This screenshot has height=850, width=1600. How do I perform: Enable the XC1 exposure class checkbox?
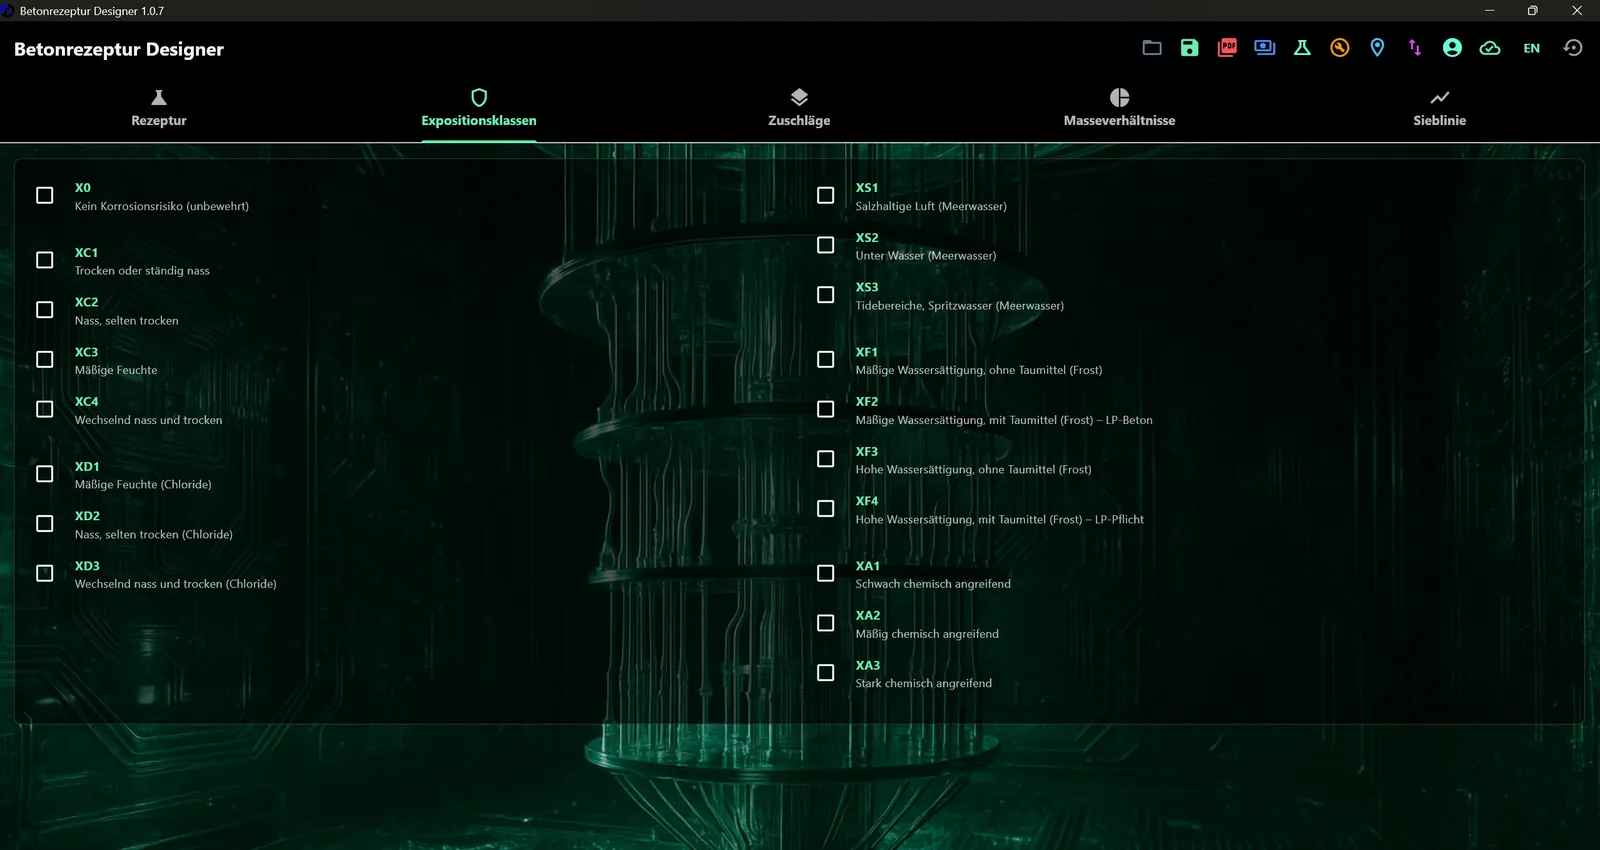point(45,260)
